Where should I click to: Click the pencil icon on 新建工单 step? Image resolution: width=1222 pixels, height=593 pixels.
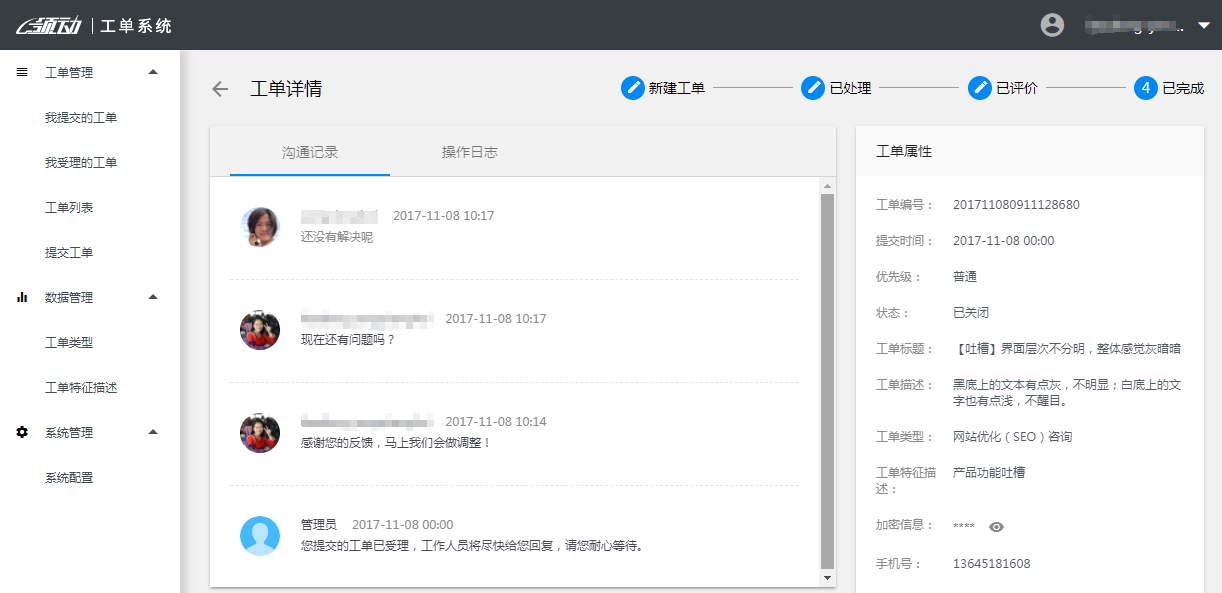[632, 88]
